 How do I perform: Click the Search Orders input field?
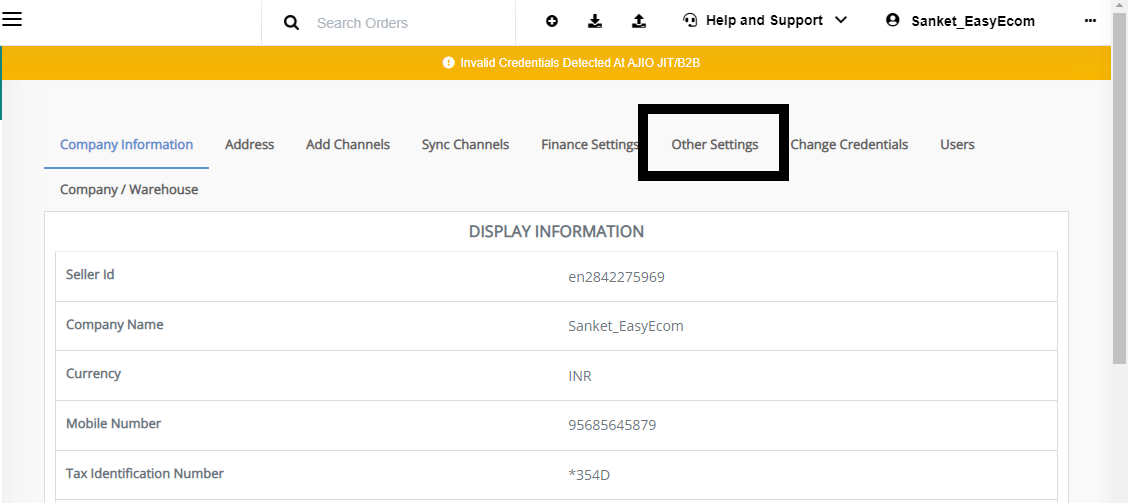click(410, 23)
